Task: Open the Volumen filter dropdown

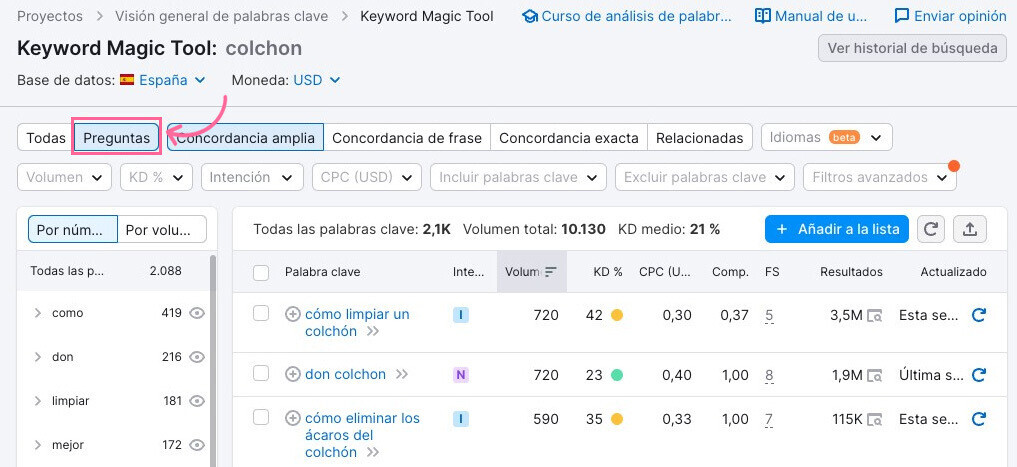Action: coord(64,177)
